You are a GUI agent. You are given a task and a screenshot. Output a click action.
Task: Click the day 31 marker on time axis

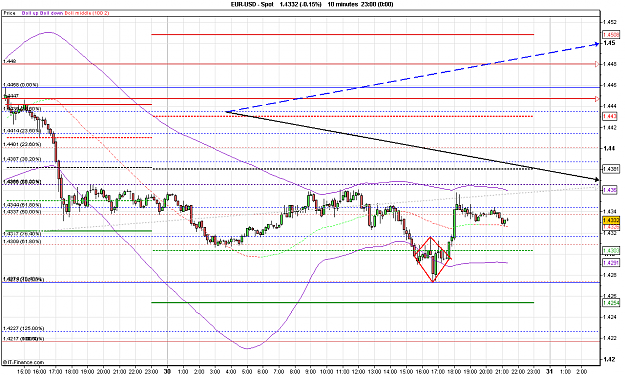pyautogui.click(x=550, y=371)
